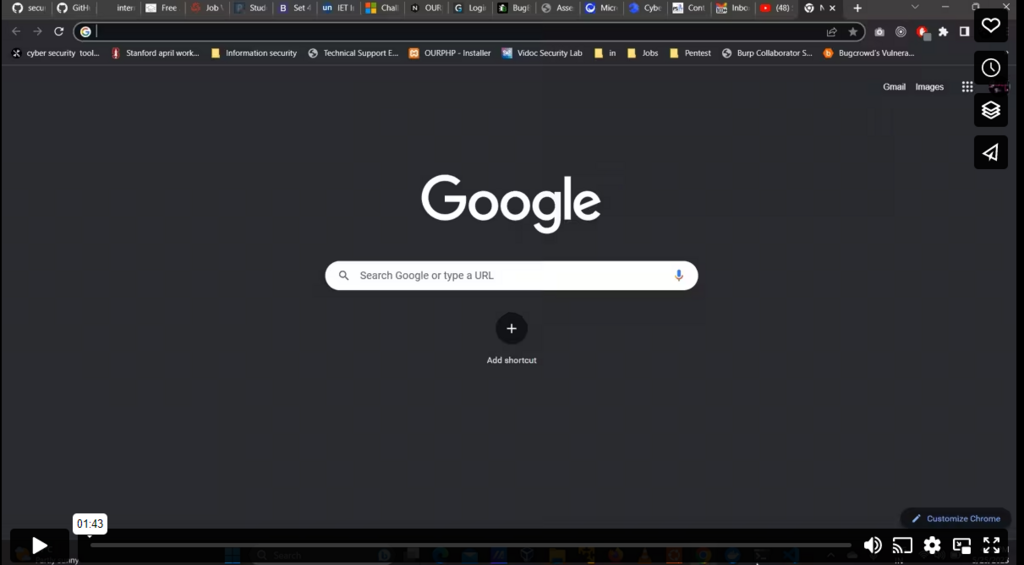Click the 01:43 timestamp marker

pos(89,524)
